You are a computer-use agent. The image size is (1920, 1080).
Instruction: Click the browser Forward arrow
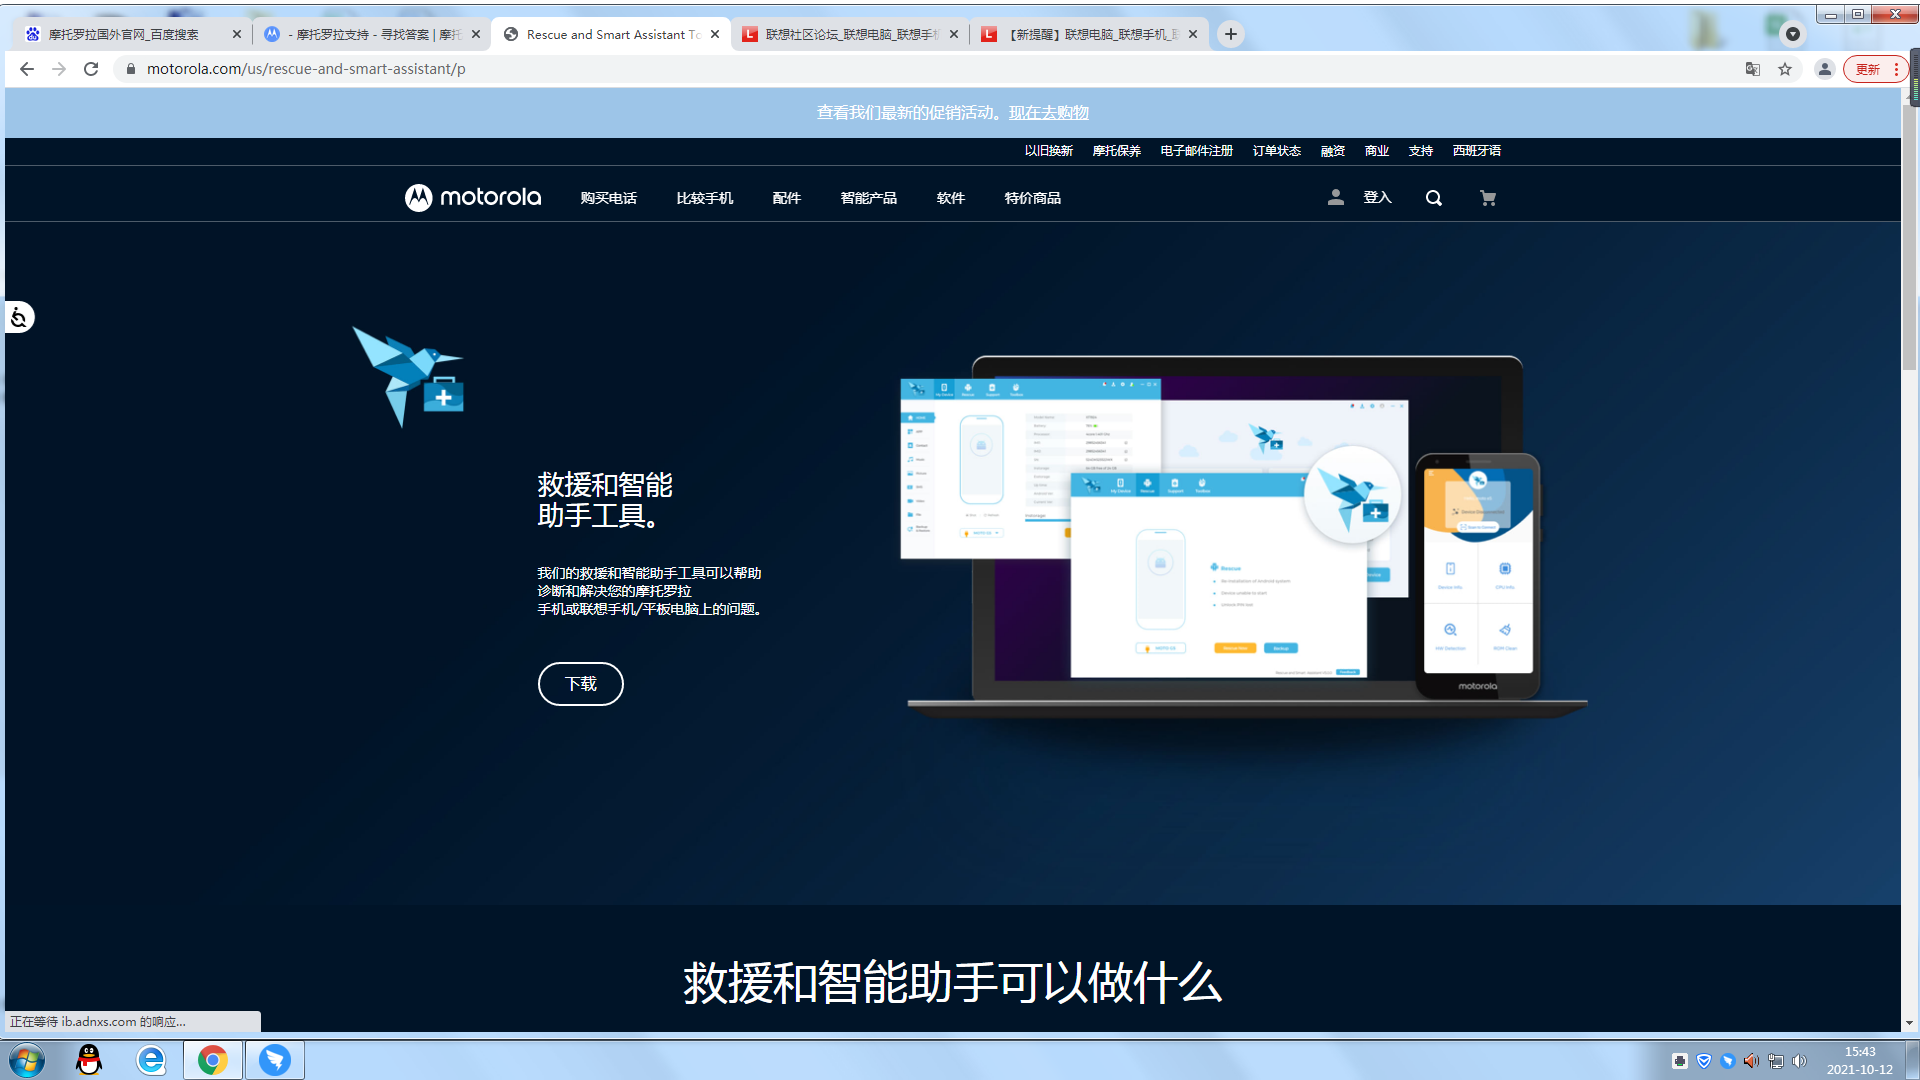point(59,69)
